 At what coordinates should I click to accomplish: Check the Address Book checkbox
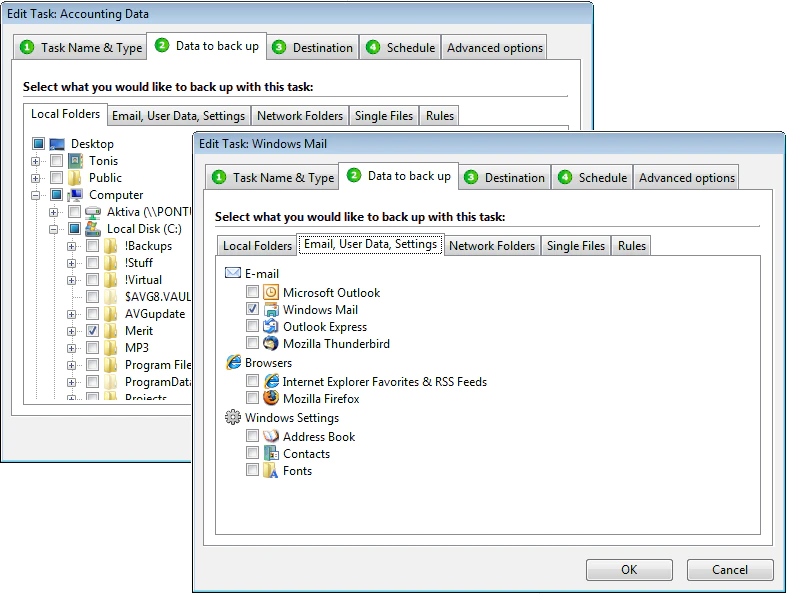(252, 436)
